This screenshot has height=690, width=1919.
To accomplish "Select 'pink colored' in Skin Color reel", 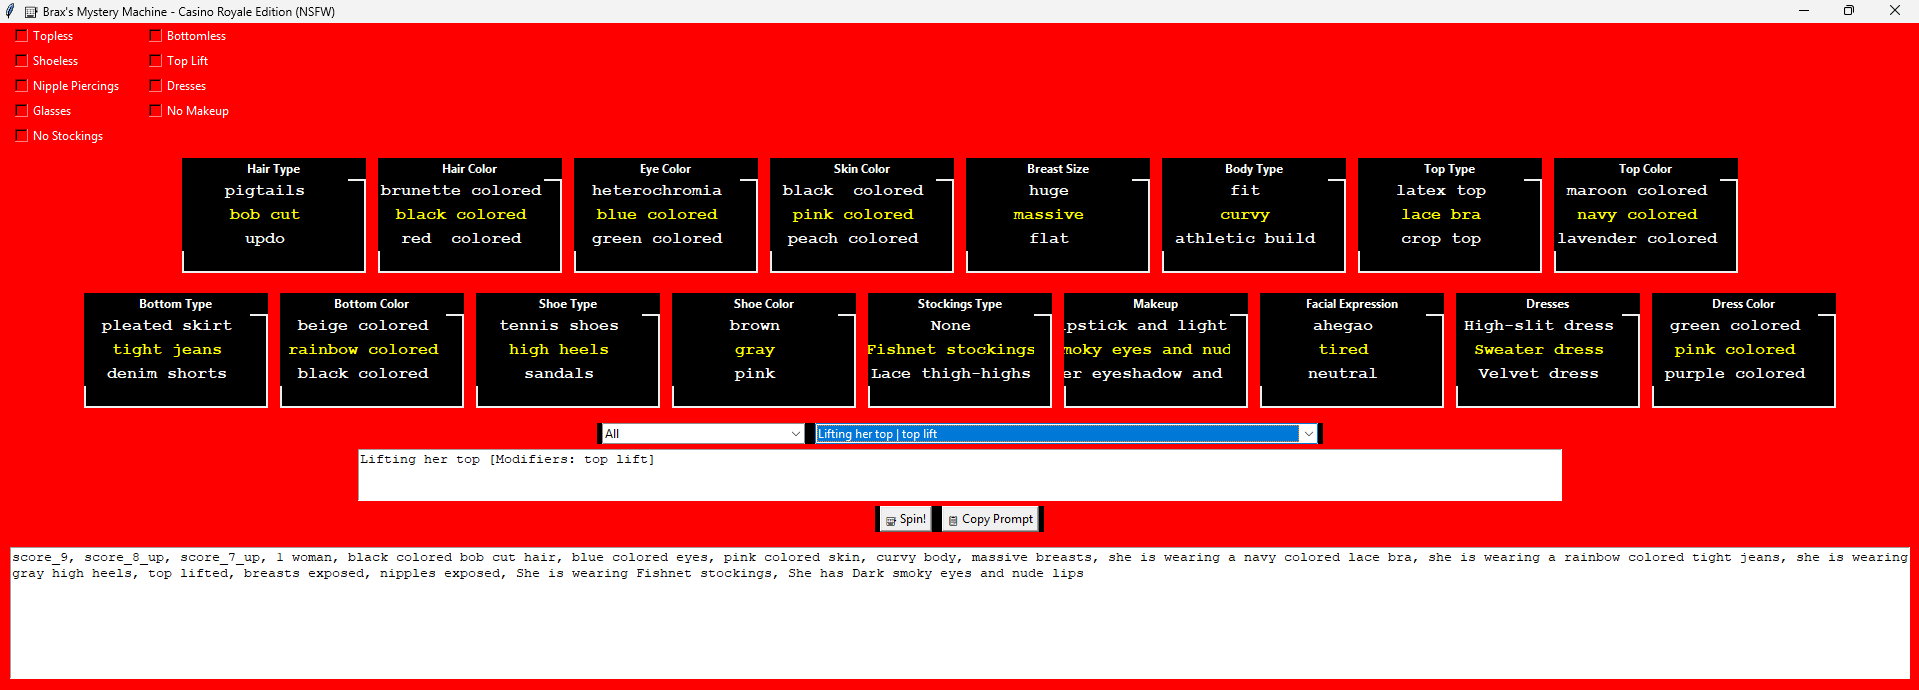I will pos(852,214).
